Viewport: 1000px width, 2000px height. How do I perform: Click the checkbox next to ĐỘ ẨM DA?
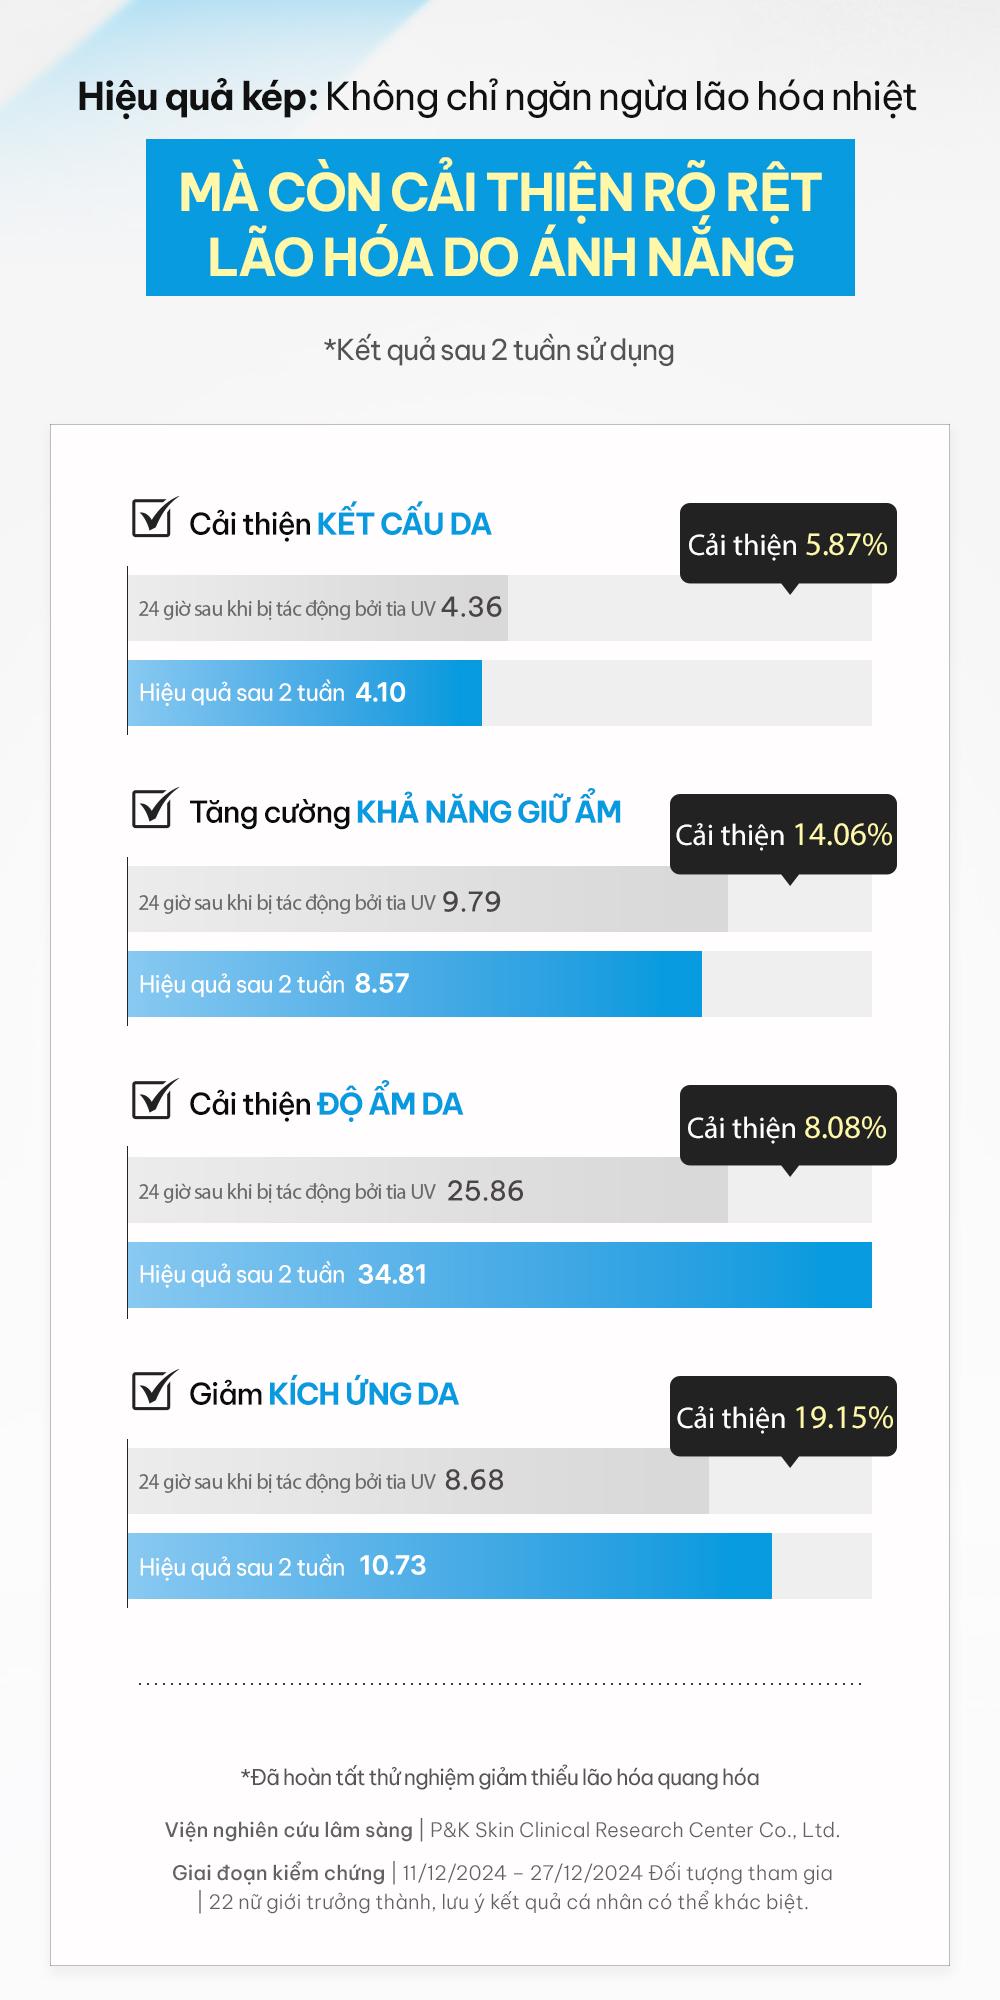(x=153, y=1101)
